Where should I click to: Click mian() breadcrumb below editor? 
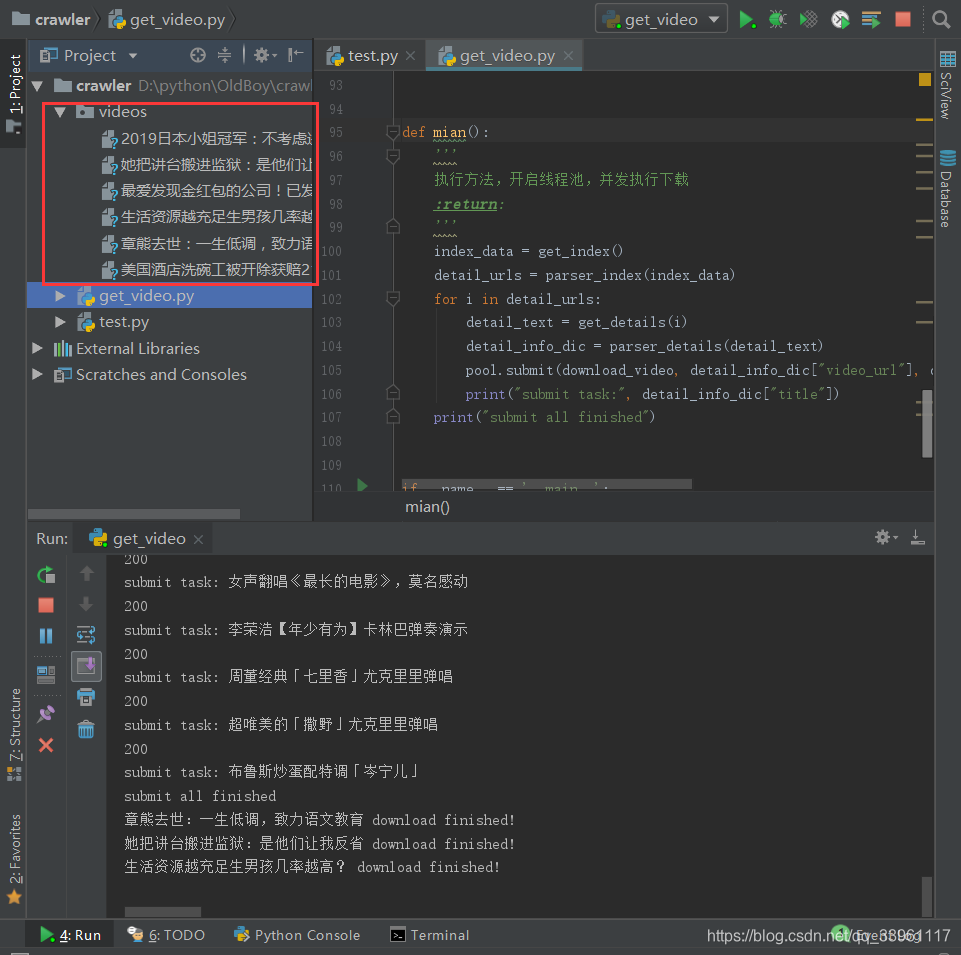[427, 507]
